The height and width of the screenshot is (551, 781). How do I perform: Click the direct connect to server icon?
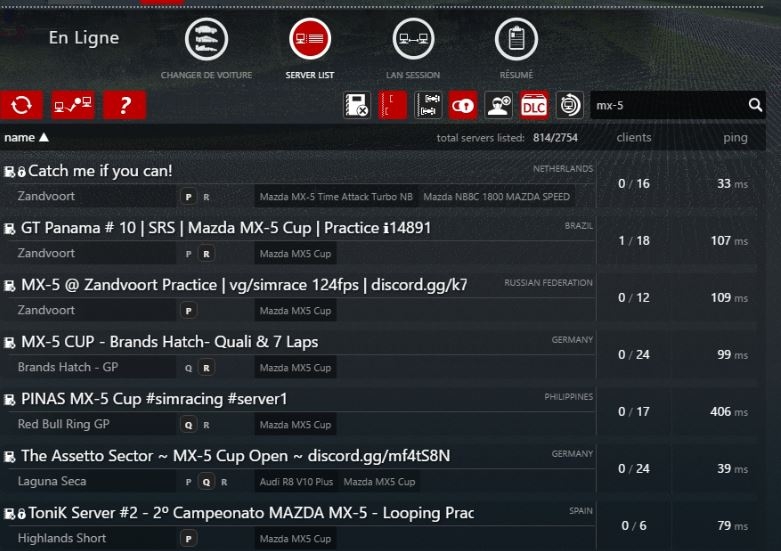pyautogui.click(x=73, y=105)
